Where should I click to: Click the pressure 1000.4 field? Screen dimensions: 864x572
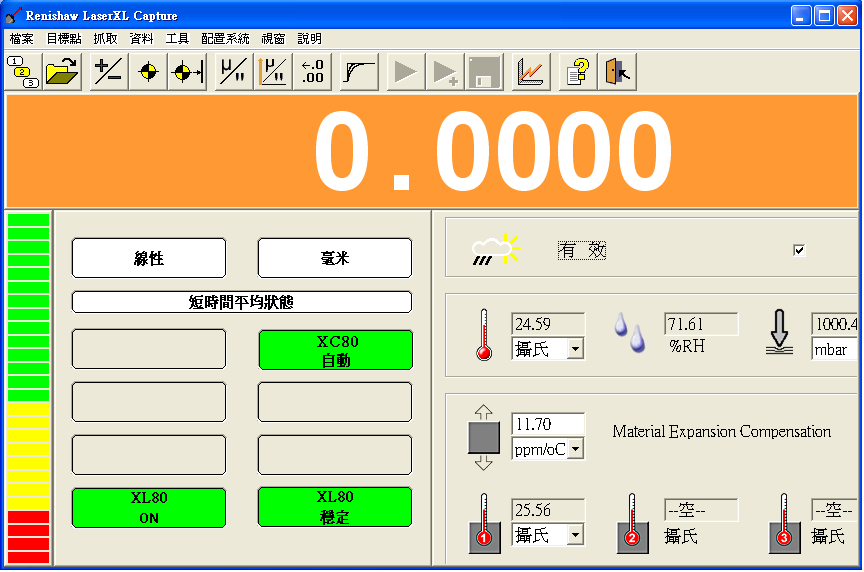[x=835, y=324]
